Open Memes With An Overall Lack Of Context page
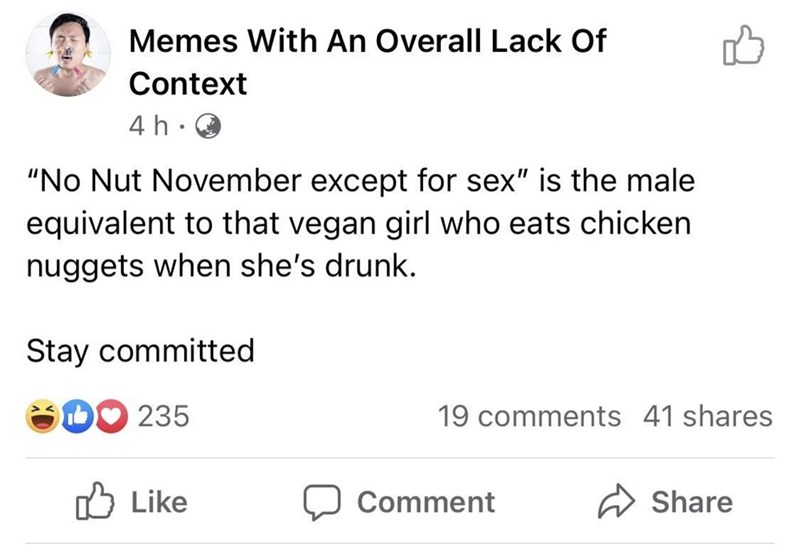The height and width of the screenshot is (550, 800). [369, 42]
